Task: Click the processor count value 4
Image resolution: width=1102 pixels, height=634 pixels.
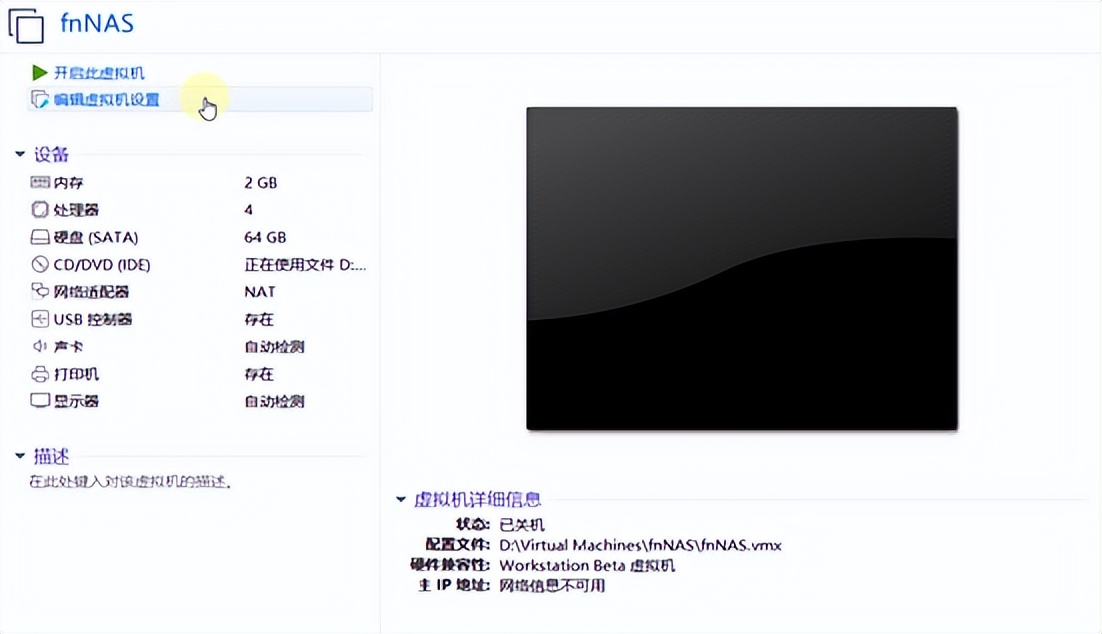Action: (249, 210)
